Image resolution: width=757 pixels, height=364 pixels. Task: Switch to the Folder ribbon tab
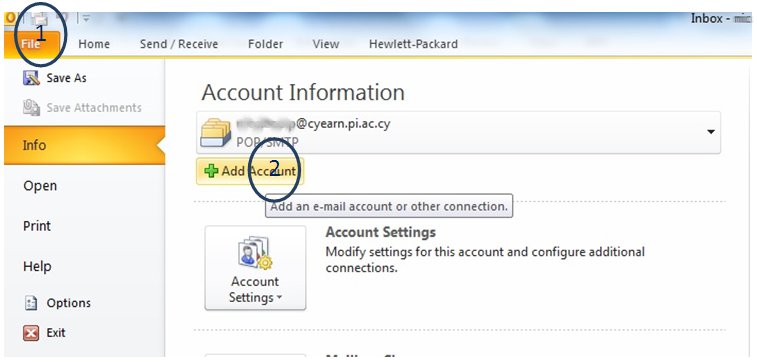[x=265, y=44]
